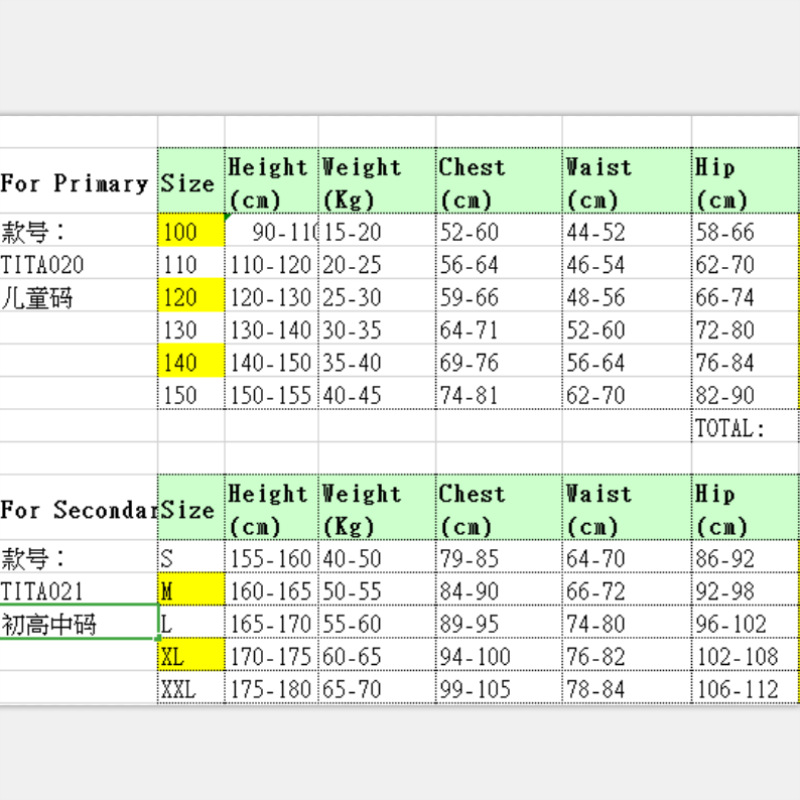Select the Hip (cm) header in Secondary table
Screen dimensions: 800x800
tap(744, 509)
